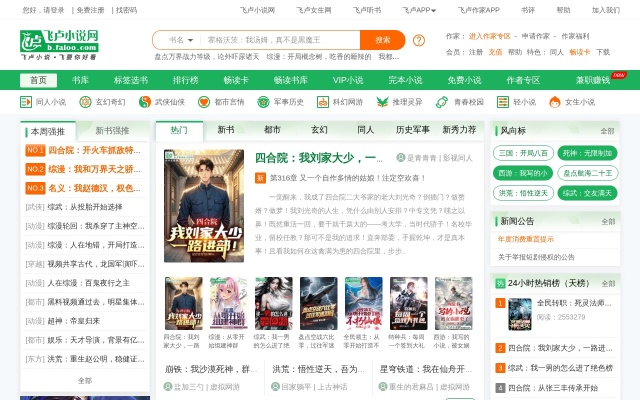Open the featured 四合院 book cover image

203,206
